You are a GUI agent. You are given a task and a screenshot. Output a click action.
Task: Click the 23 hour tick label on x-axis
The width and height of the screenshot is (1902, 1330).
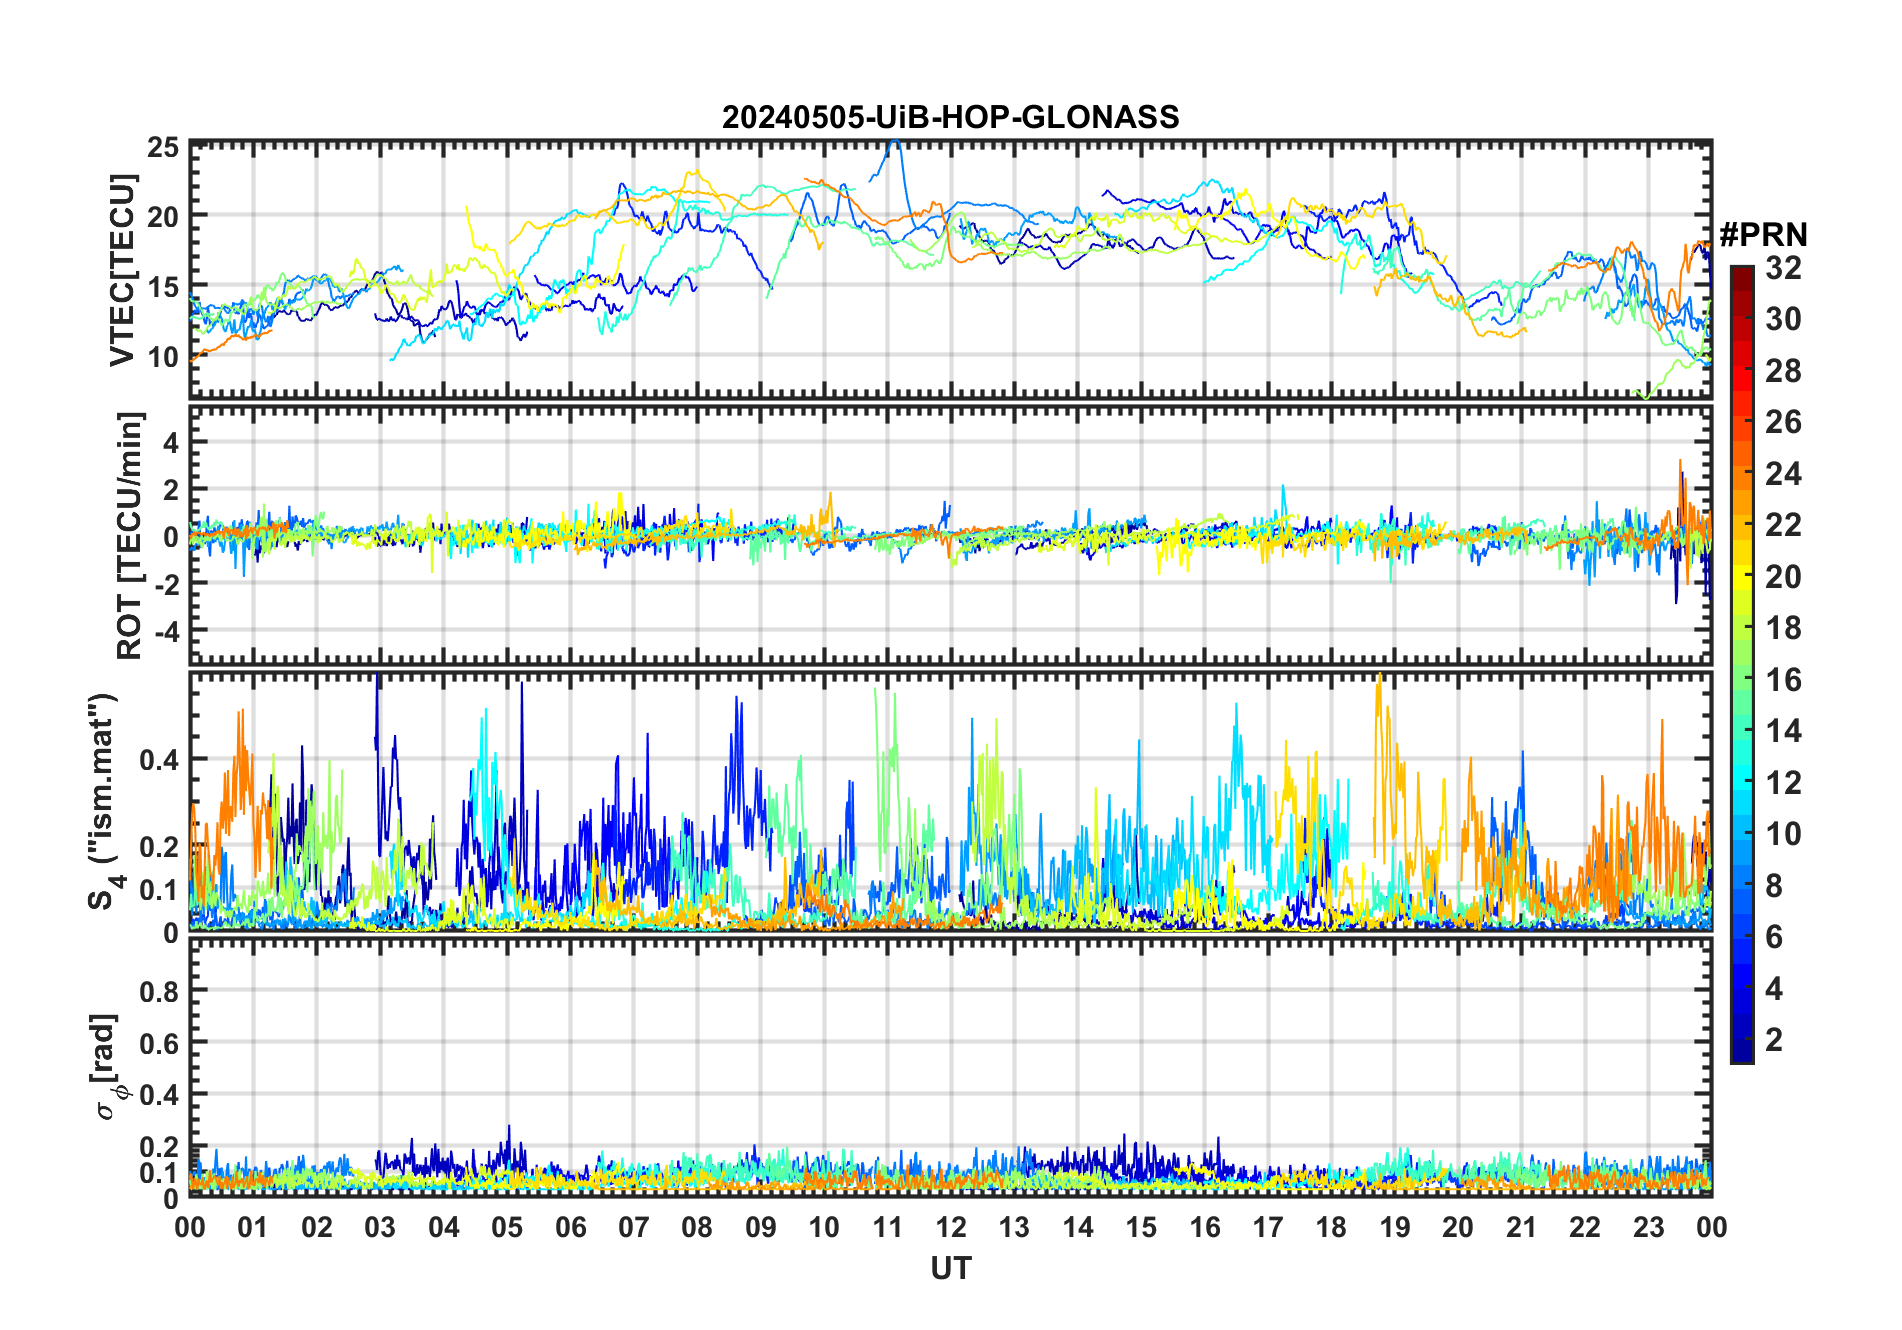1648,1227
